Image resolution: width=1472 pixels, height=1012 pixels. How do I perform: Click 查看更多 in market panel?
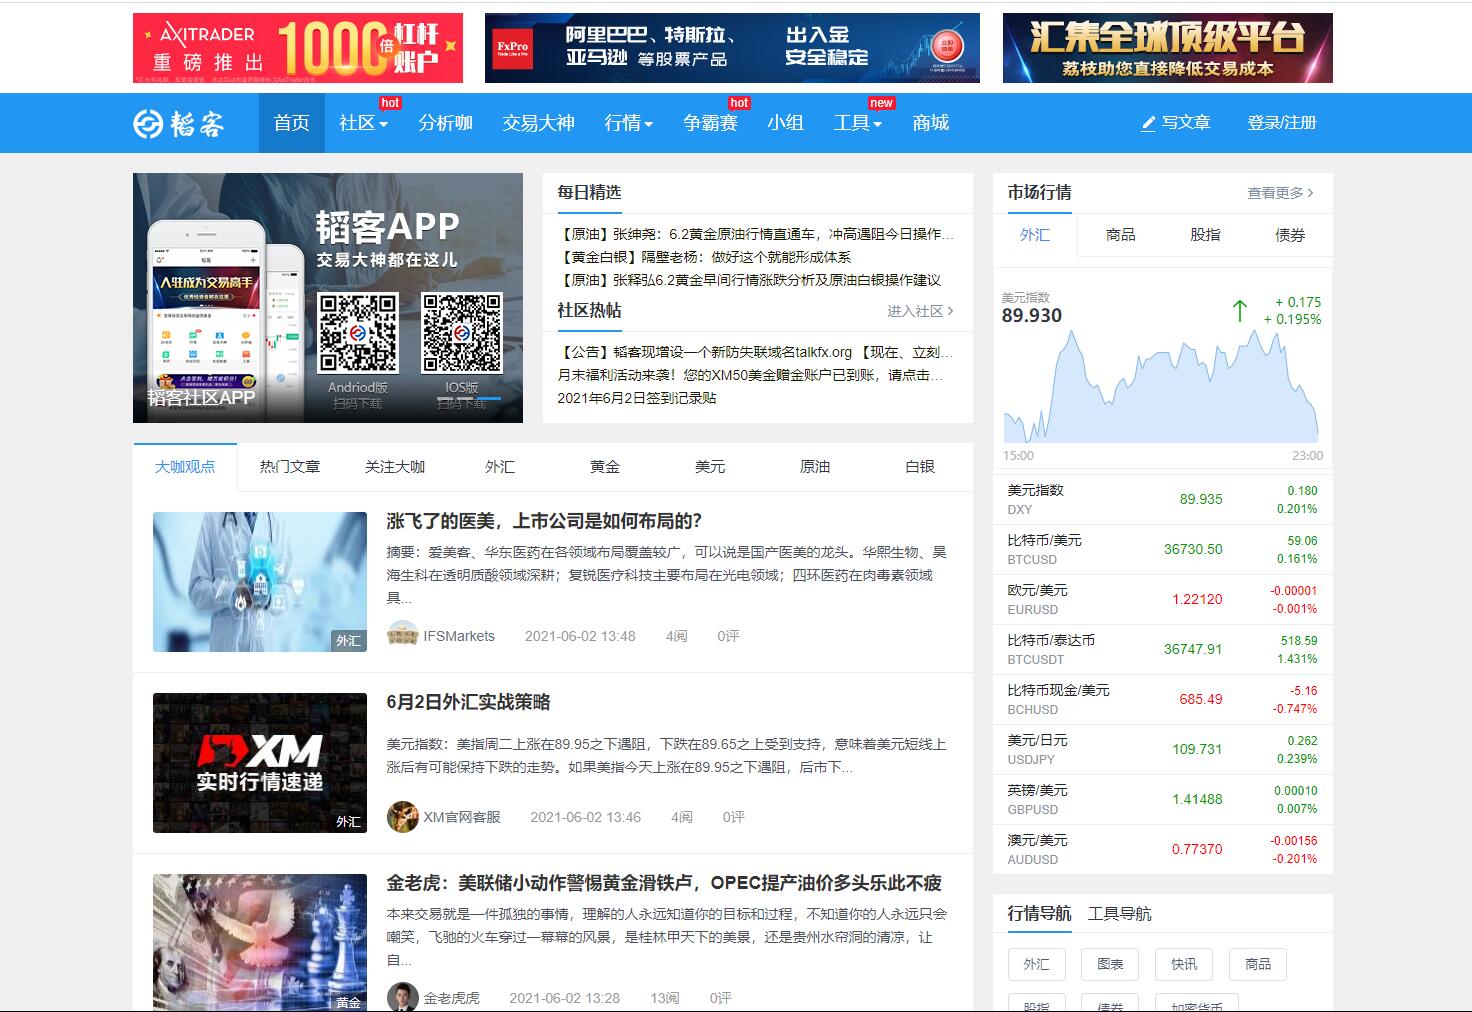click(x=1279, y=193)
